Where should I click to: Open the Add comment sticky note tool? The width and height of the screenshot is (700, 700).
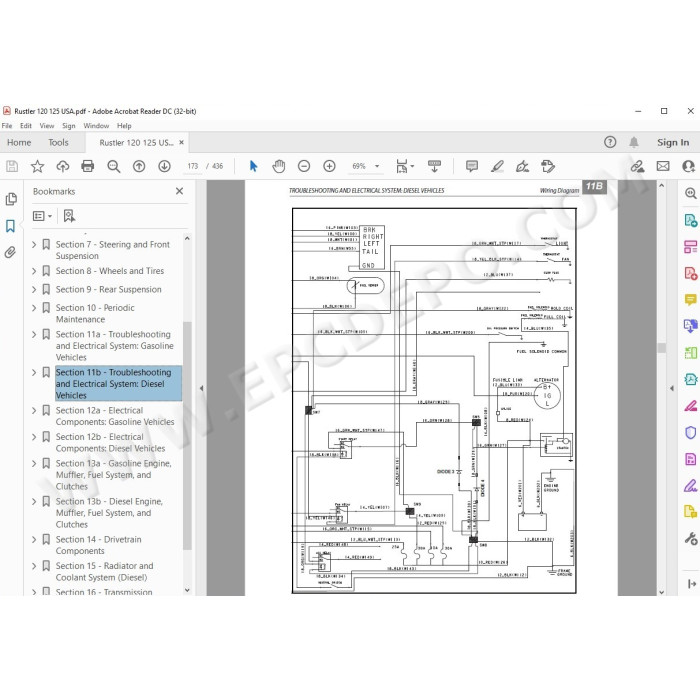tap(472, 166)
